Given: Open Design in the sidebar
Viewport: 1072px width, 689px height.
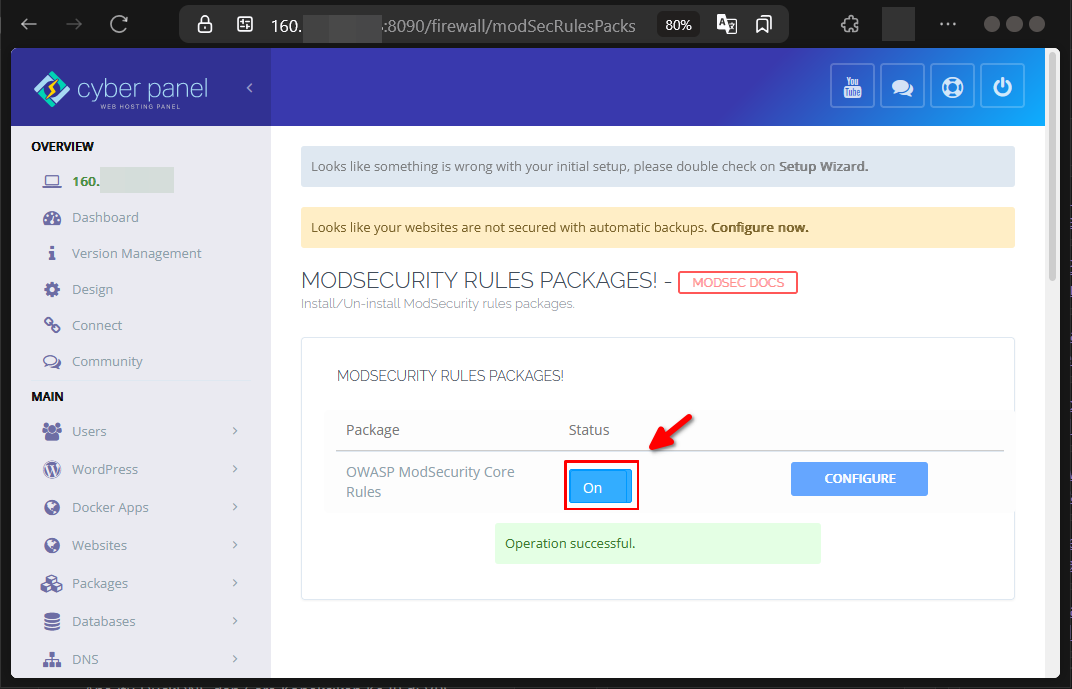Looking at the screenshot, I should point(92,290).
